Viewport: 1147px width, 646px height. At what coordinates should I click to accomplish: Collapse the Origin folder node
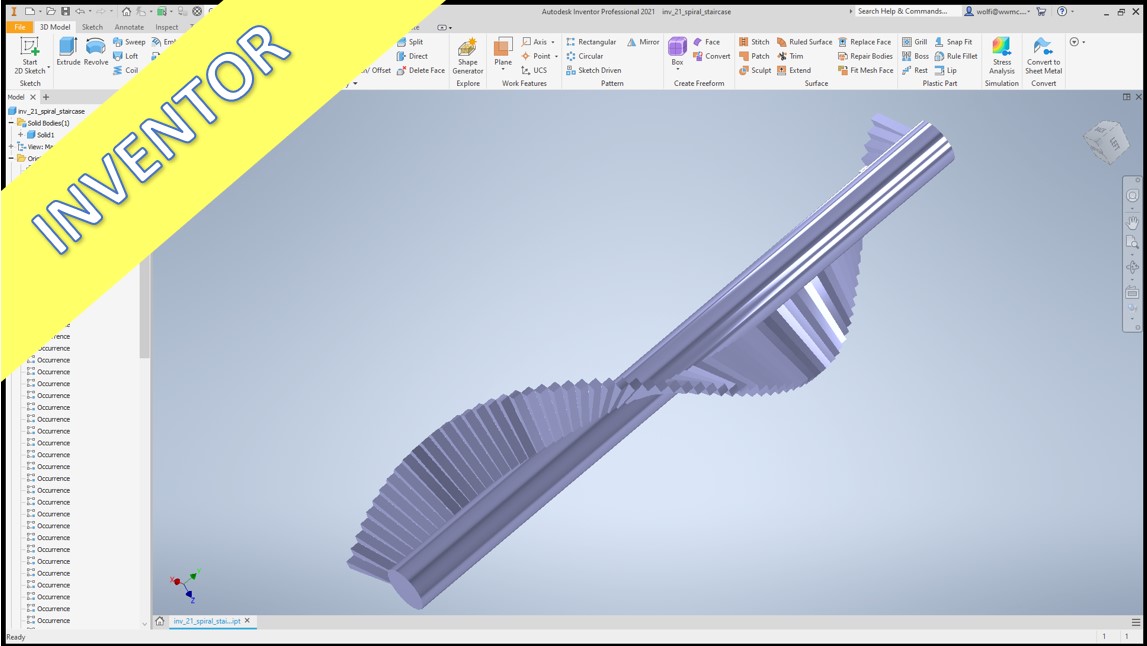[11, 158]
